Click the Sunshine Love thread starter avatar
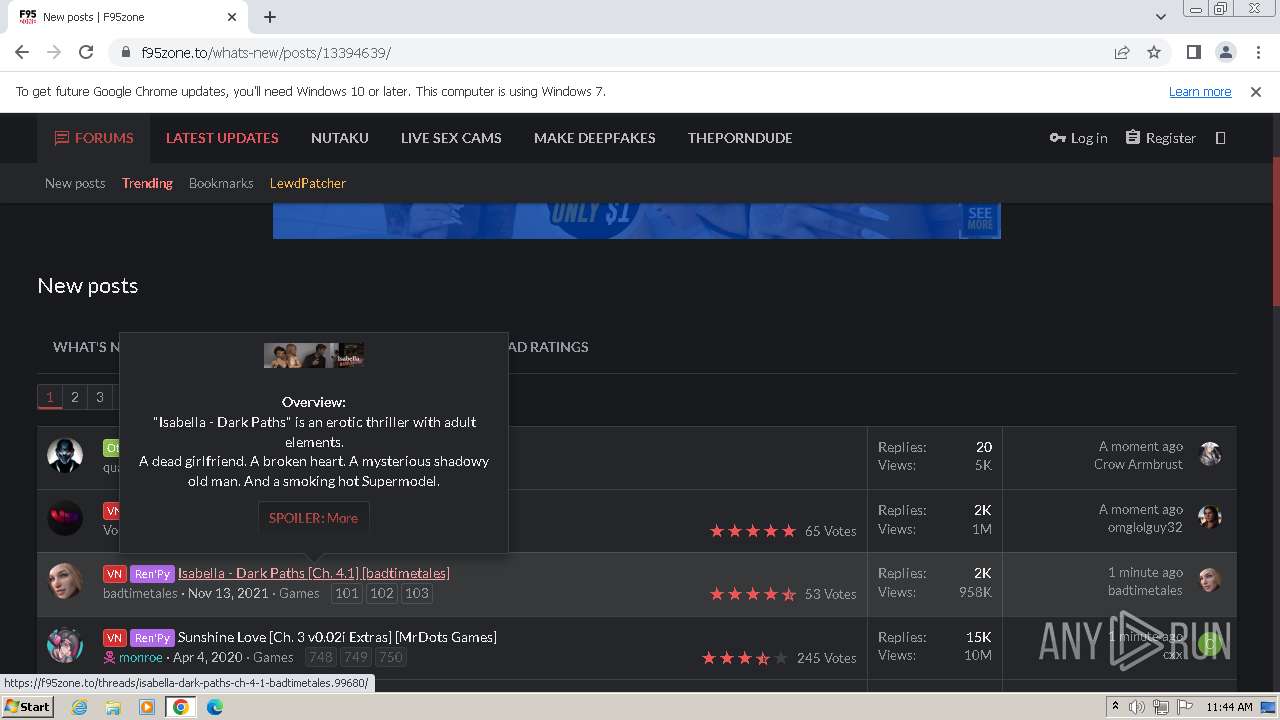Image resolution: width=1280 pixels, height=720 pixels. pos(65,646)
